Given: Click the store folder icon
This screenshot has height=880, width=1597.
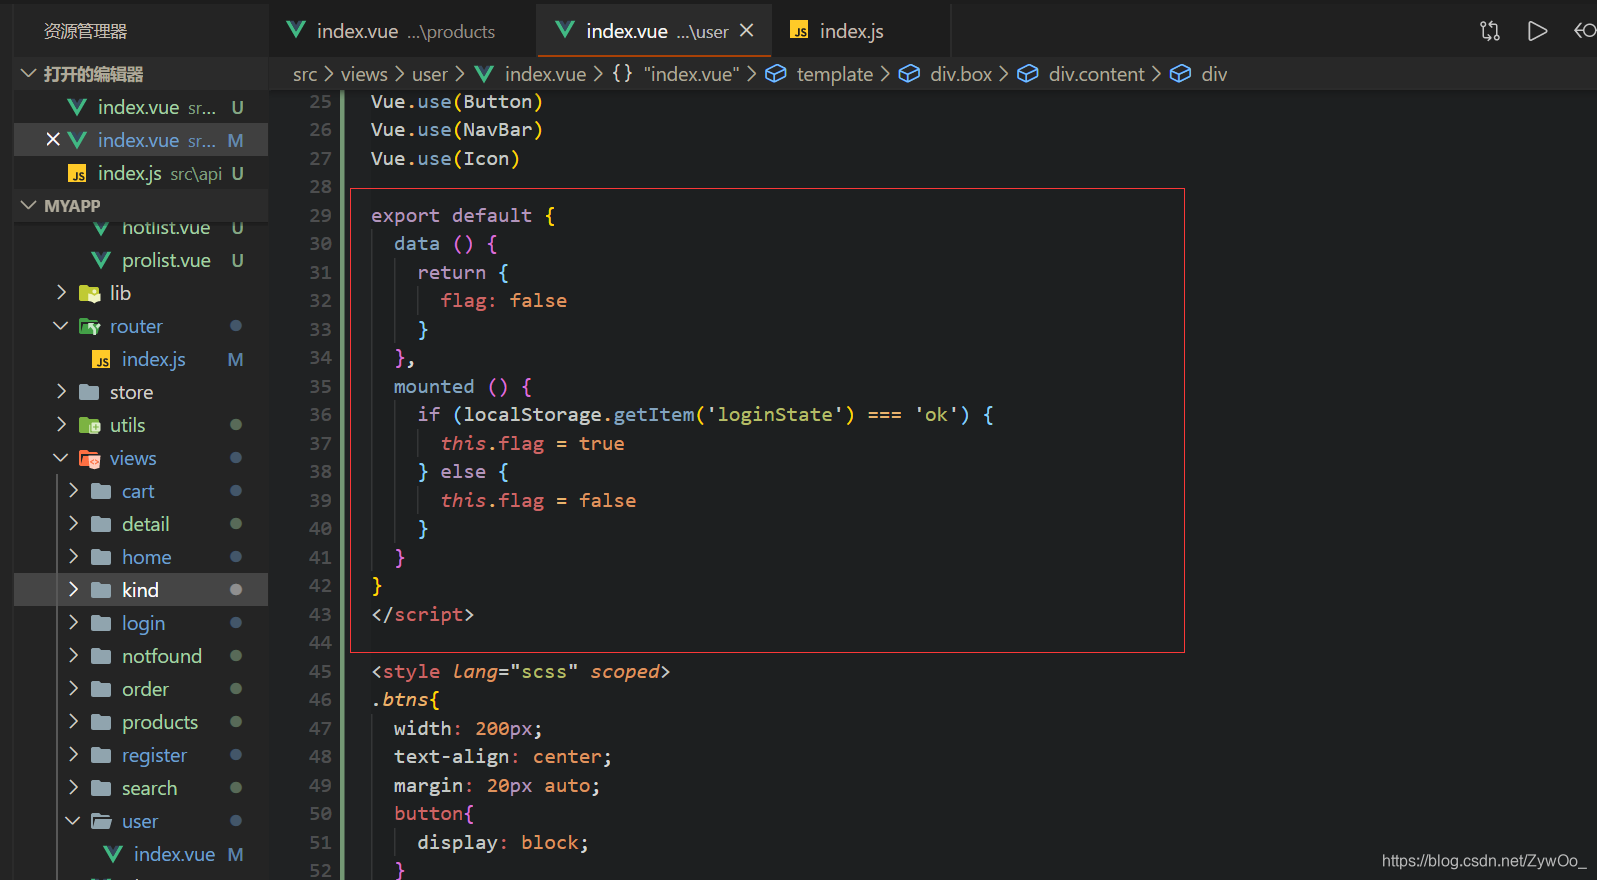Looking at the screenshot, I should tap(89, 392).
